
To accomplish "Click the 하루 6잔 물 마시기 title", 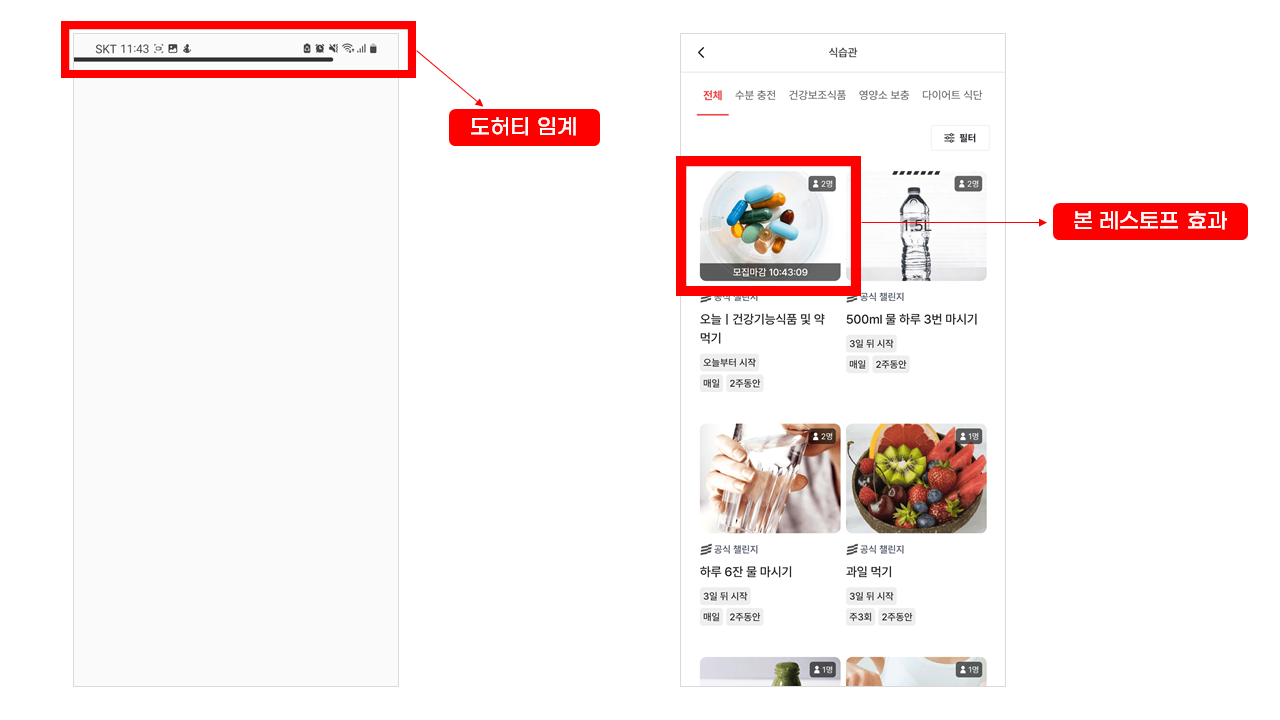I will coord(746,572).
